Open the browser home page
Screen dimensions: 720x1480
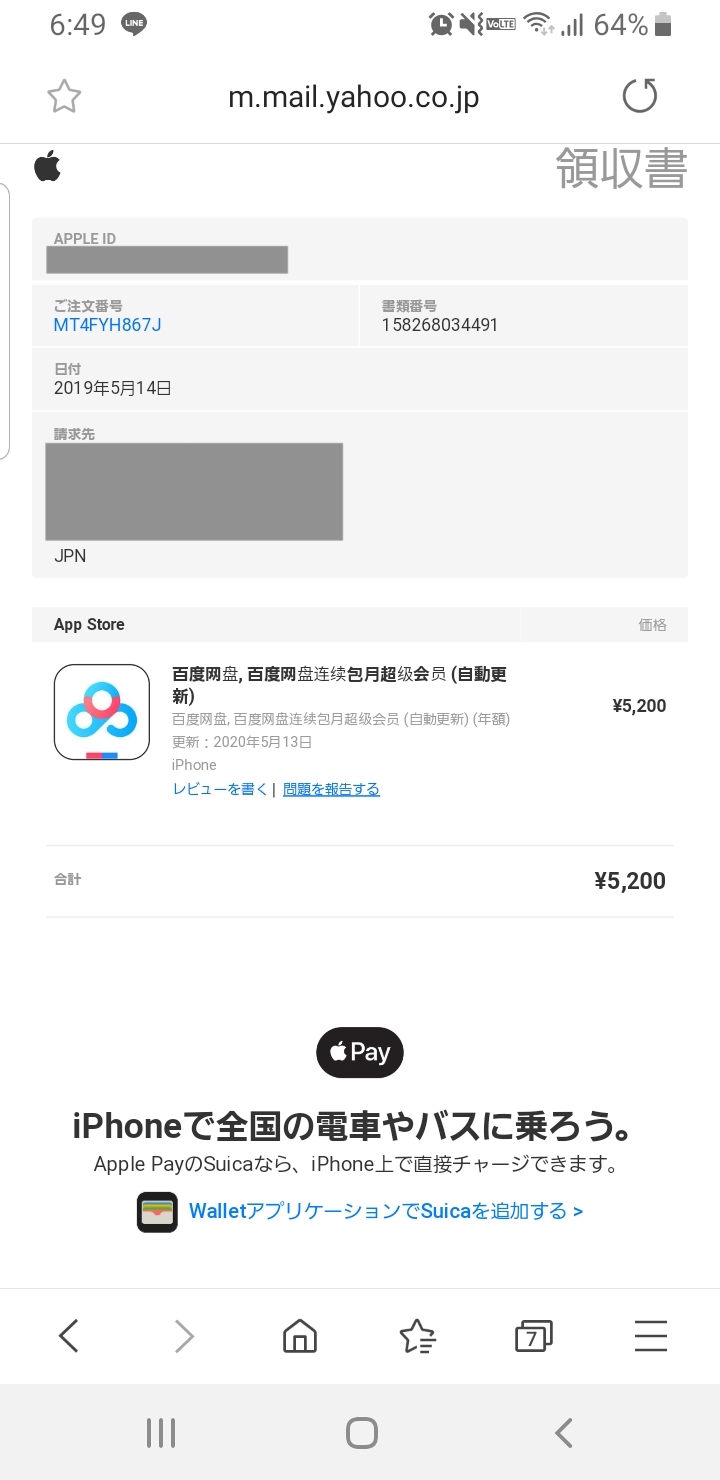[300, 1336]
